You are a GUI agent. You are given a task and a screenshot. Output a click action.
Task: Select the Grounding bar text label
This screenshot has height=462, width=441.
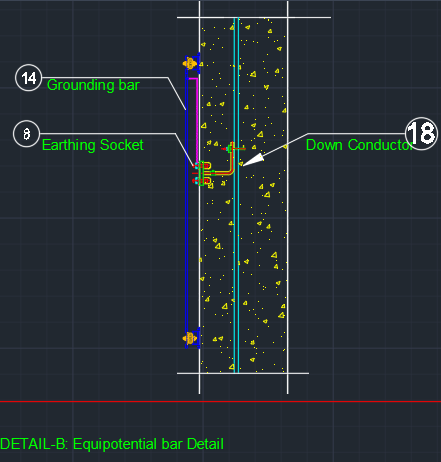(x=93, y=85)
